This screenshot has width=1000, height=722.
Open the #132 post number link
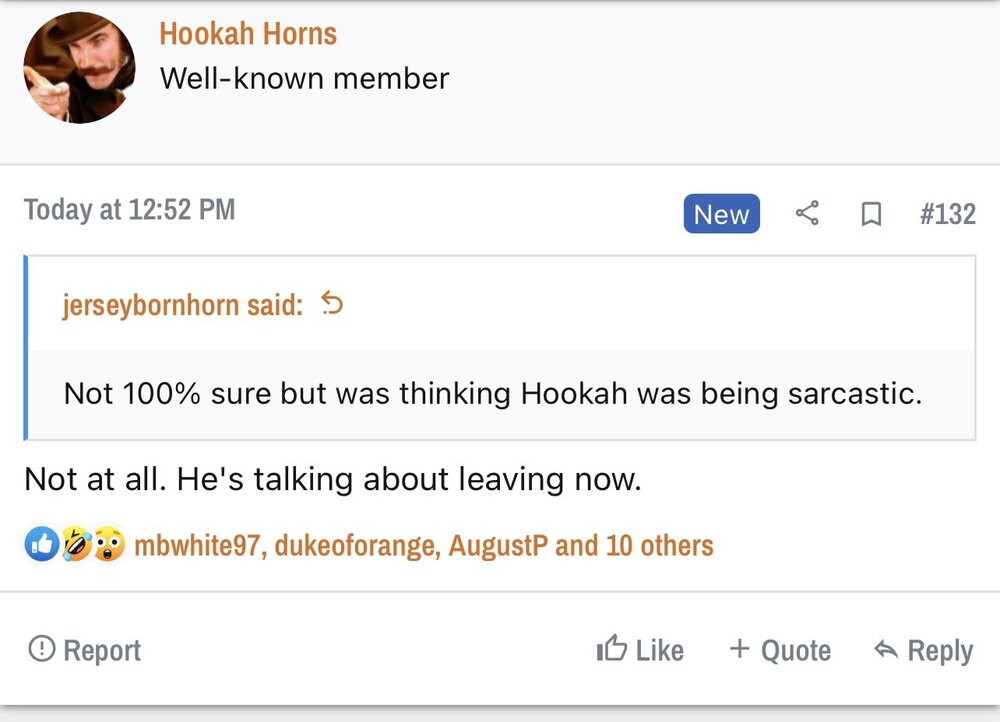tap(947, 214)
